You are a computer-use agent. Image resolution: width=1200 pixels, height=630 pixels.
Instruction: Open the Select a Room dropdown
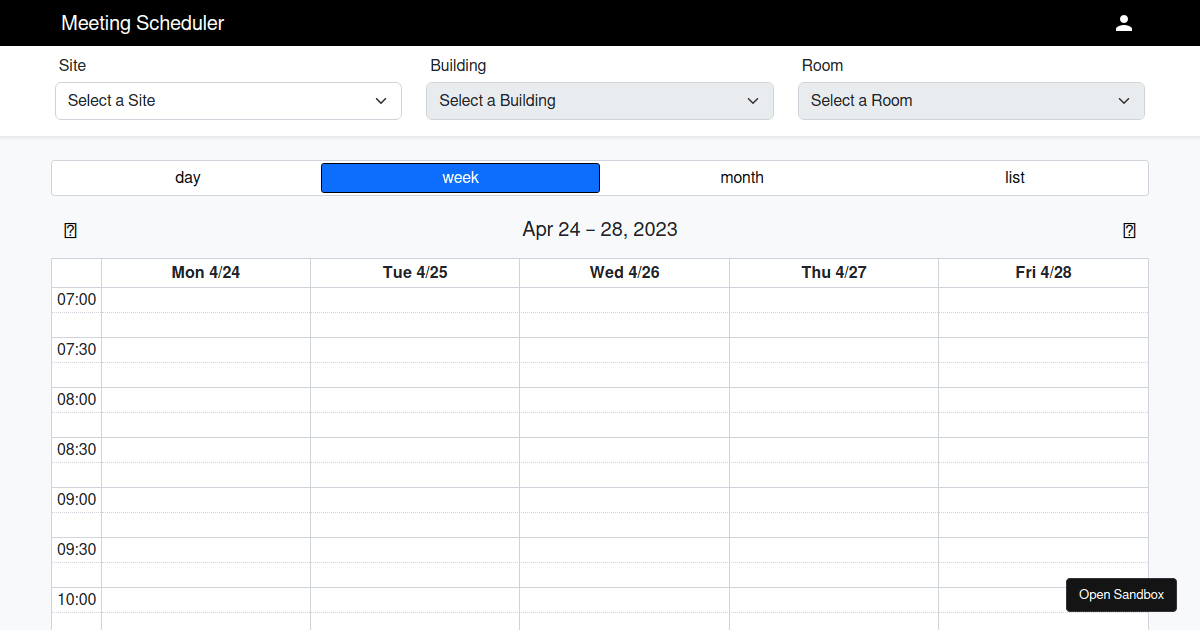[970, 101]
